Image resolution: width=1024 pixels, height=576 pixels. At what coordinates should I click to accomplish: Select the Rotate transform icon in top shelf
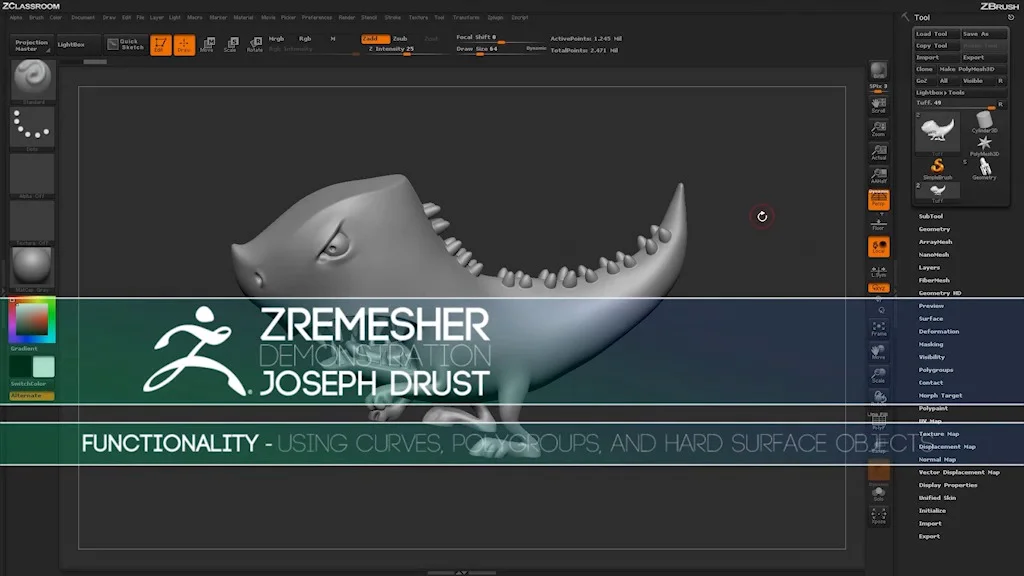255,45
